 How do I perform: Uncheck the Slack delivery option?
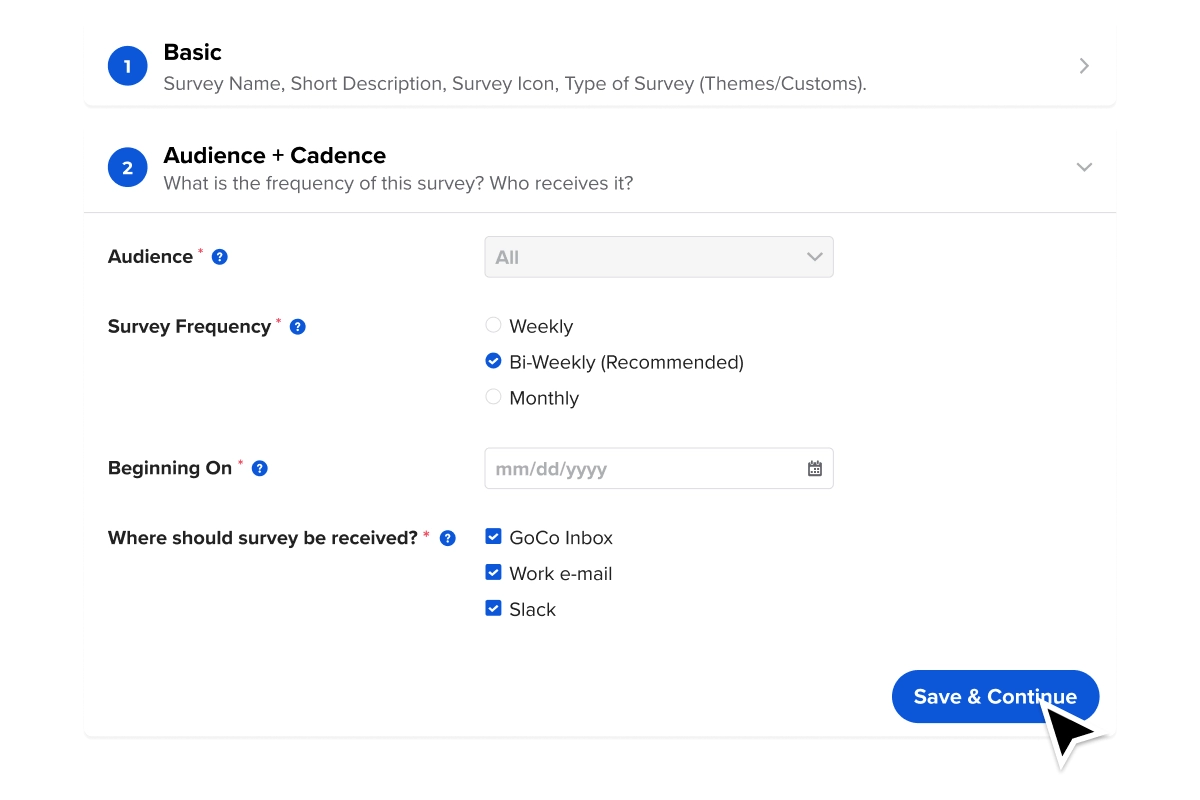pos(493,608)
